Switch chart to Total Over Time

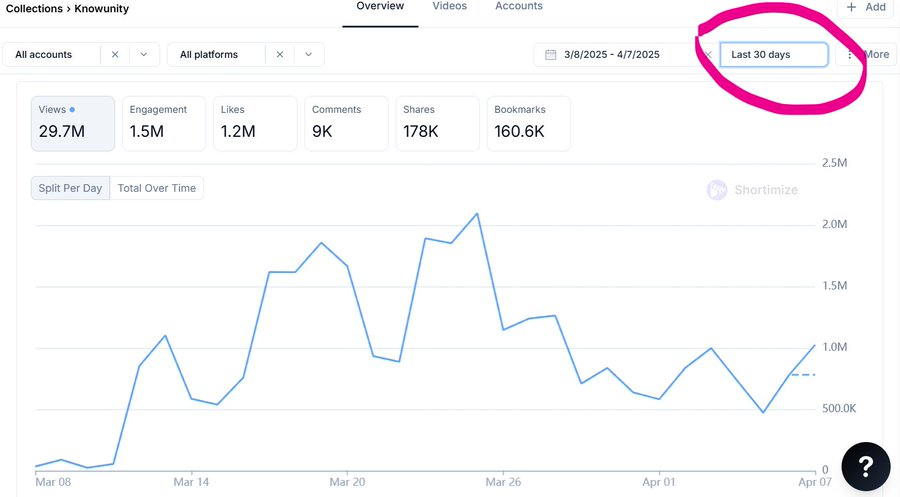coord(157,188)
